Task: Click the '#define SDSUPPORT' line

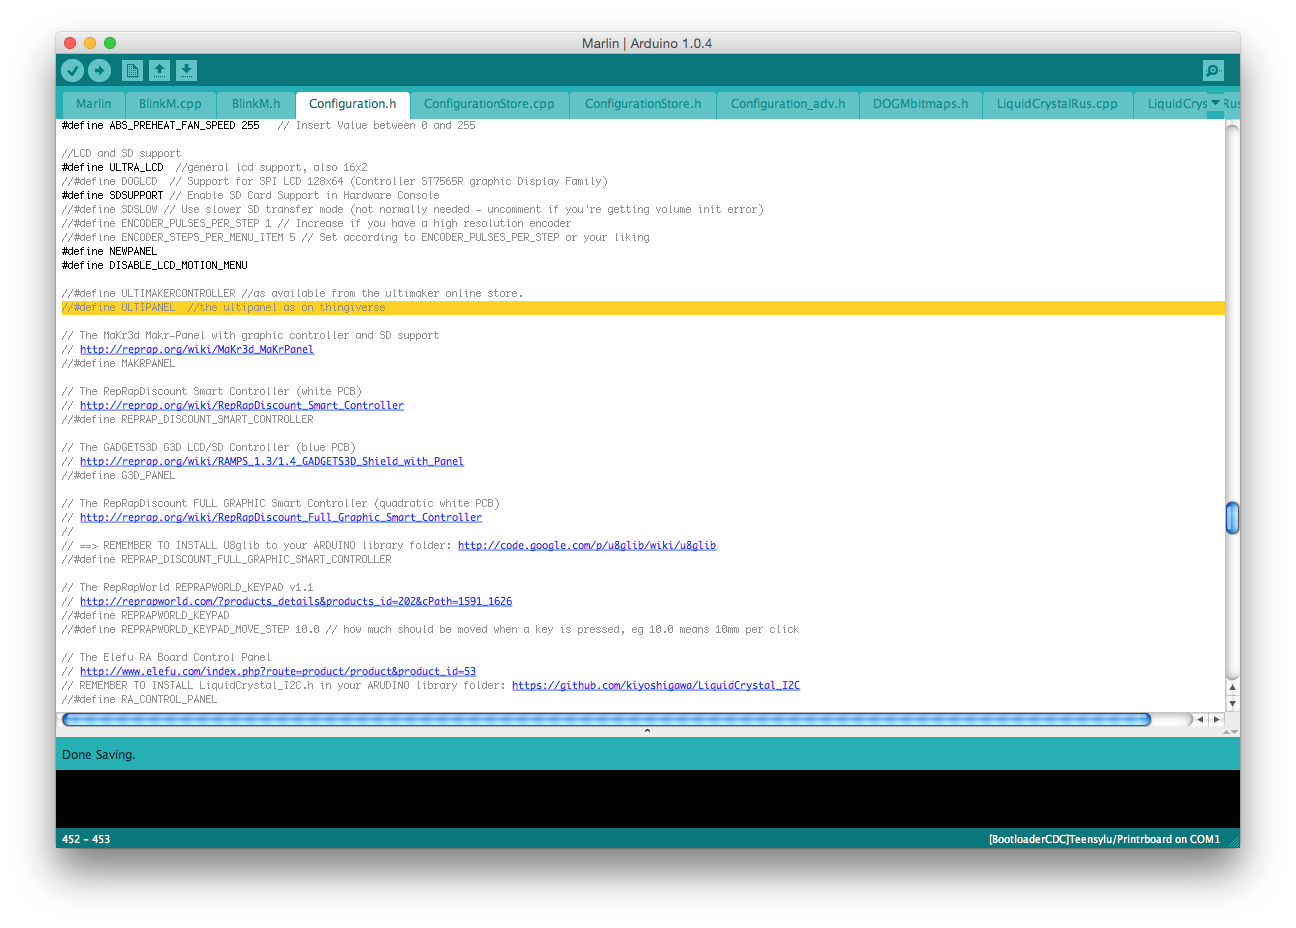Action: pyautogui.click(x=250, y=196)
